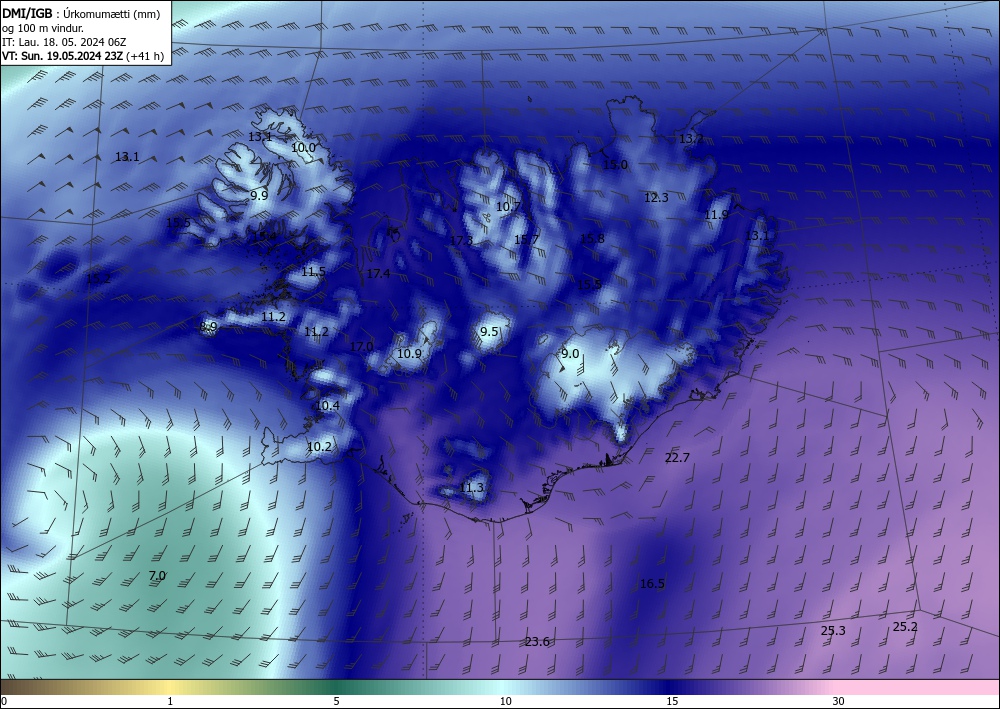Click the map value "10.9"
This screenshot has height=709, width=1000.
click(x=409, y=353)
